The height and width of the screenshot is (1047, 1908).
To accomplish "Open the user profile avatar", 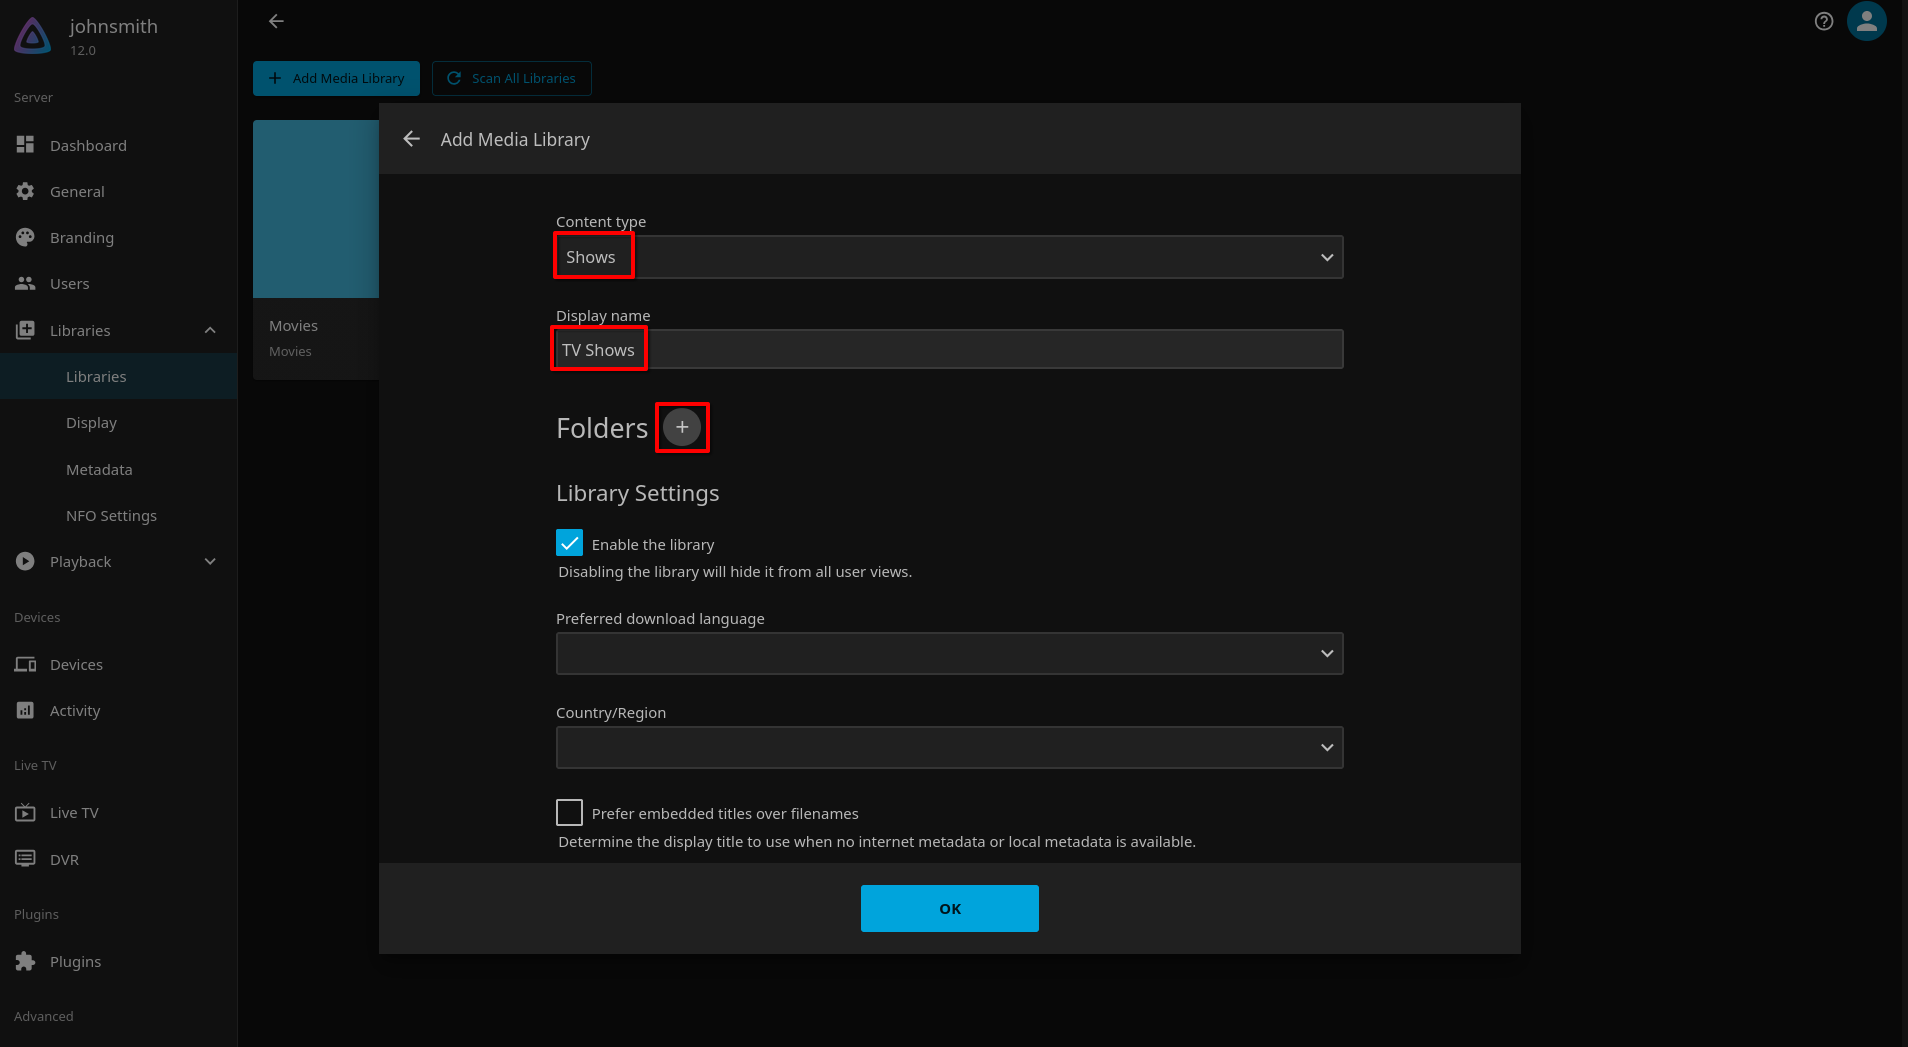I will click(x=1867, y=21).
